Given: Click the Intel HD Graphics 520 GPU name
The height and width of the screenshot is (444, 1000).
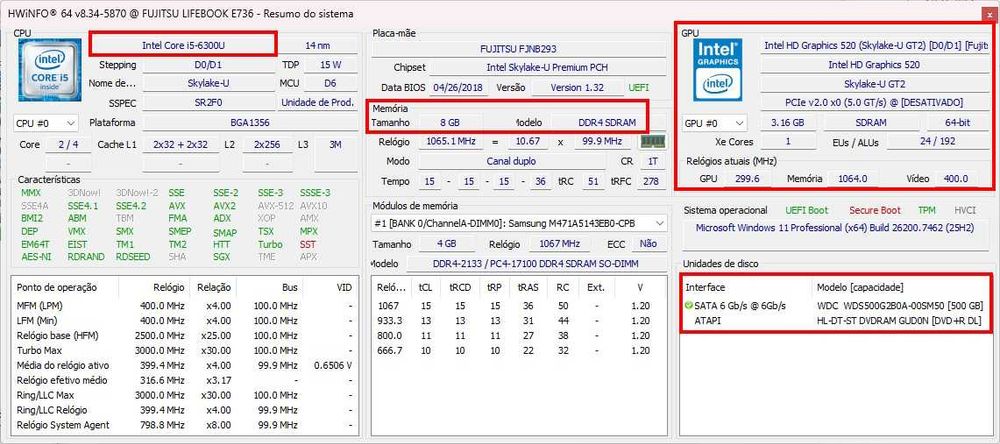Looking at the screenshot, I should click(x=874, y=64).
